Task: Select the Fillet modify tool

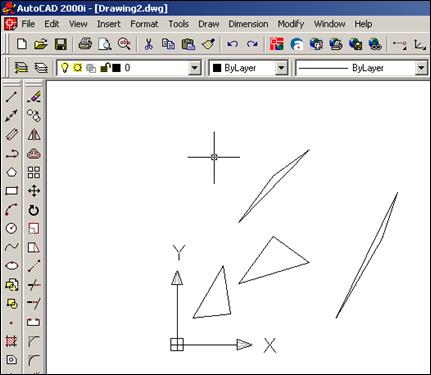Action: pyautogui.click(x=34, y=360)
